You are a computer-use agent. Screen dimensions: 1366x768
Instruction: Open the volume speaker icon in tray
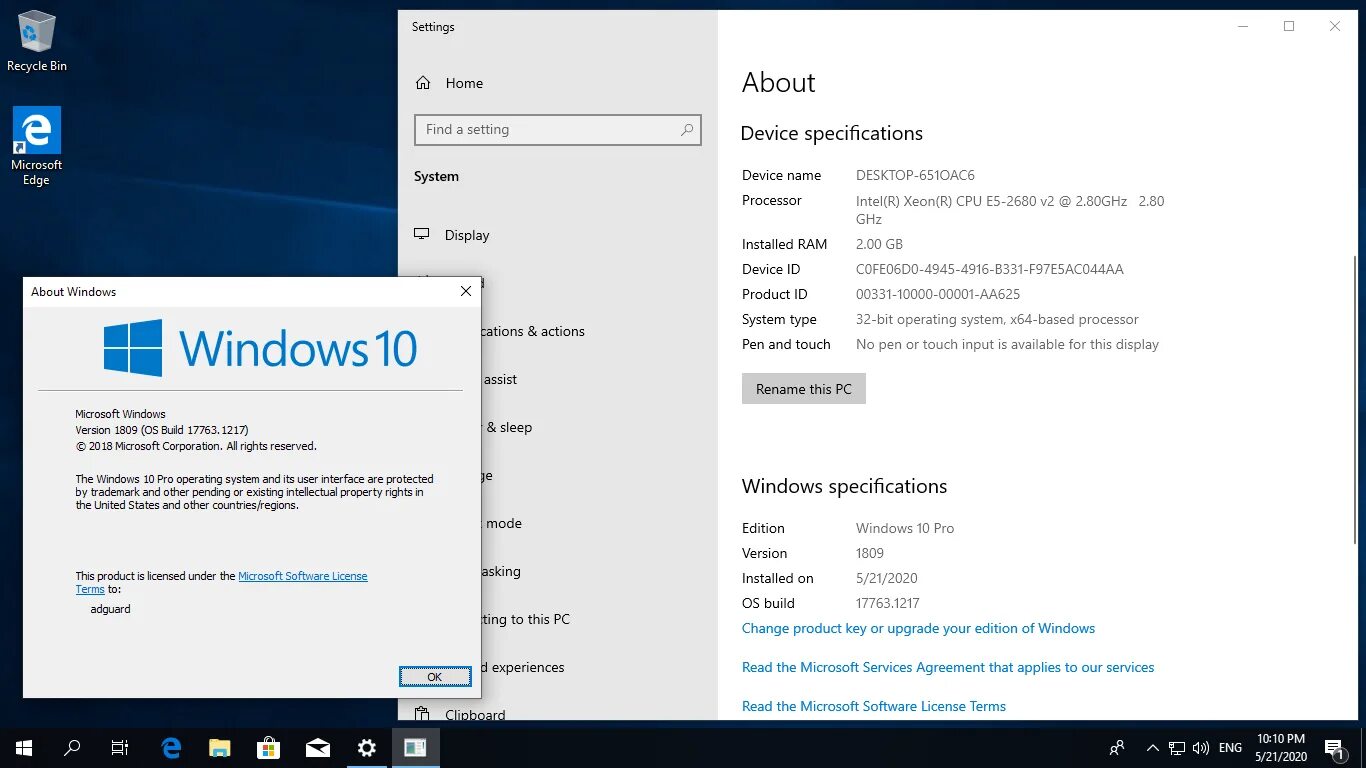click(x=1201, y=748)
